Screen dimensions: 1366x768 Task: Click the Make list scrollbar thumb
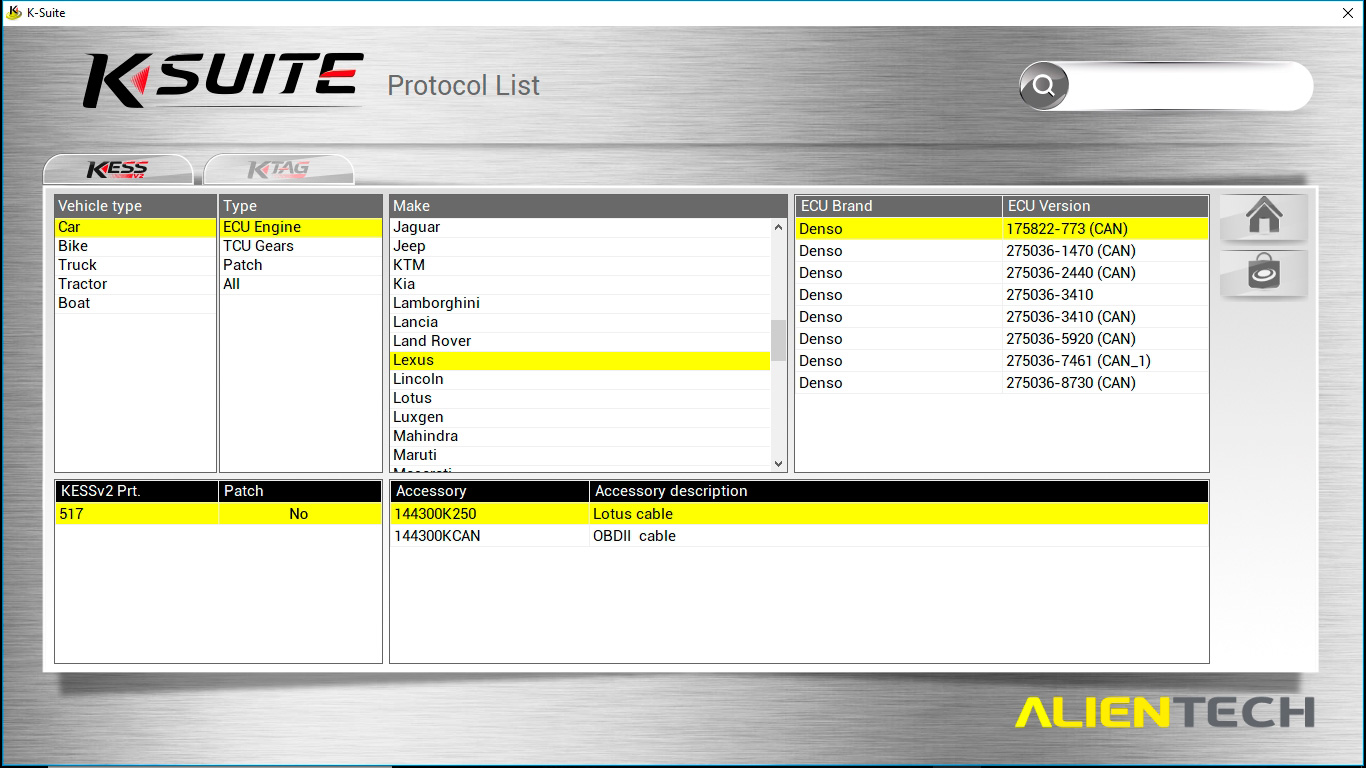coord(779,340)
